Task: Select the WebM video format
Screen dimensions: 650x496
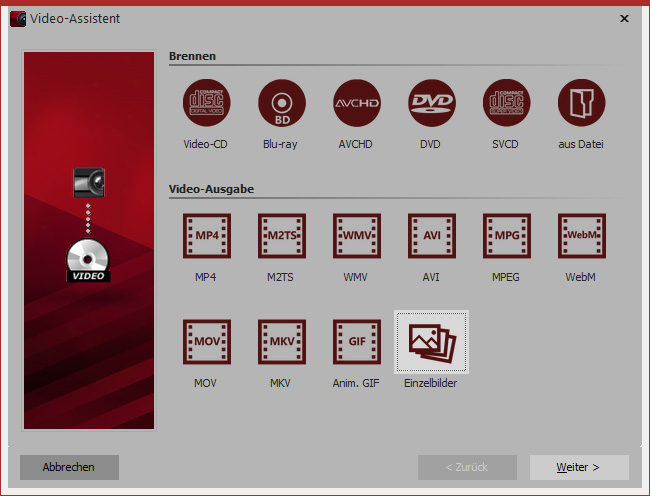Action: pos(581,237)
